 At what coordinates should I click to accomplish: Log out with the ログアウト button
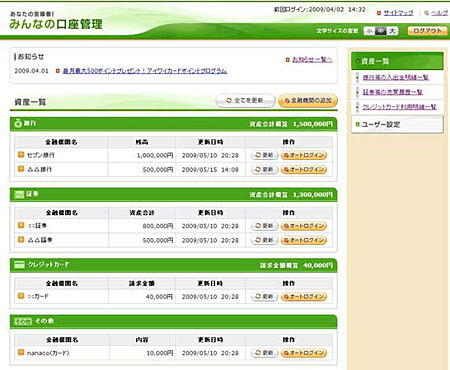coord(427,31)
